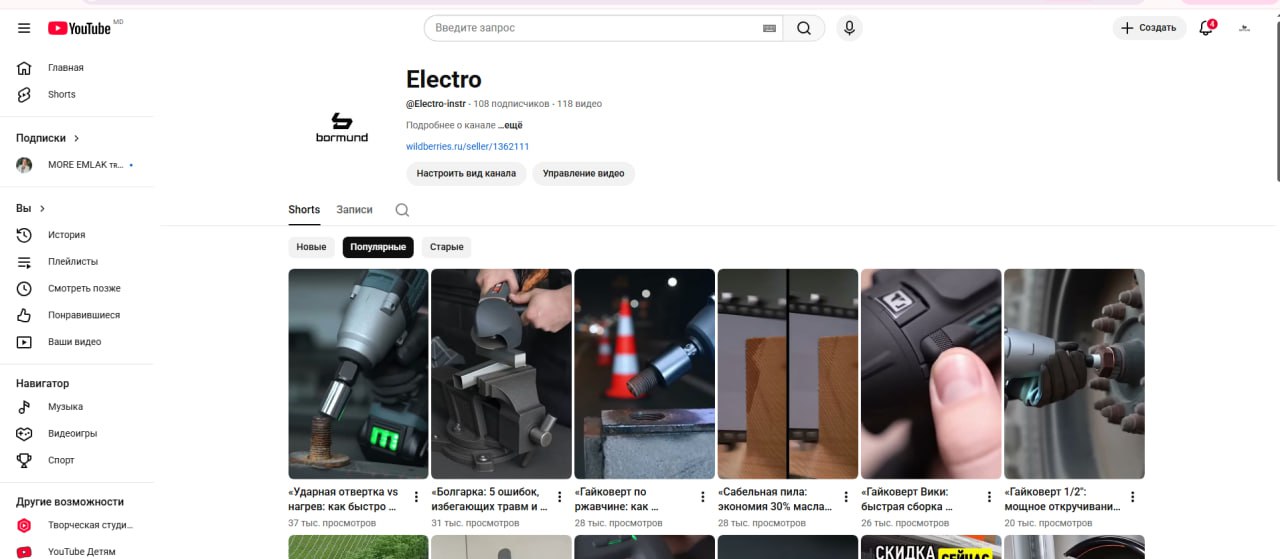Start voice search with microphone icon
This screenshot has height=559, width=1280.
click(x=849, y=28)
